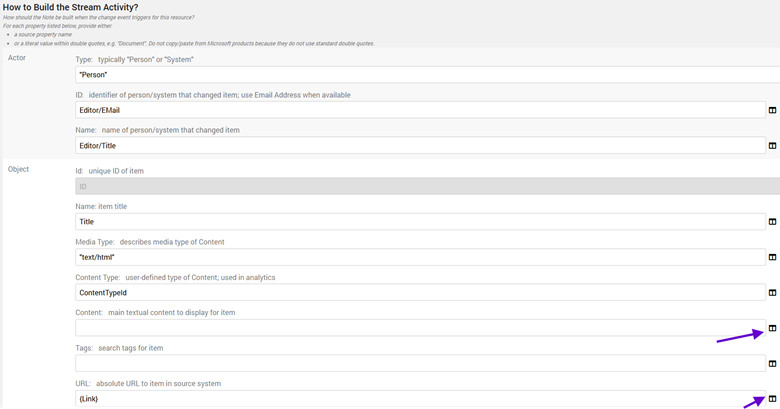
Task: Open property picker for URL field
Action: (x=772, y=399)
